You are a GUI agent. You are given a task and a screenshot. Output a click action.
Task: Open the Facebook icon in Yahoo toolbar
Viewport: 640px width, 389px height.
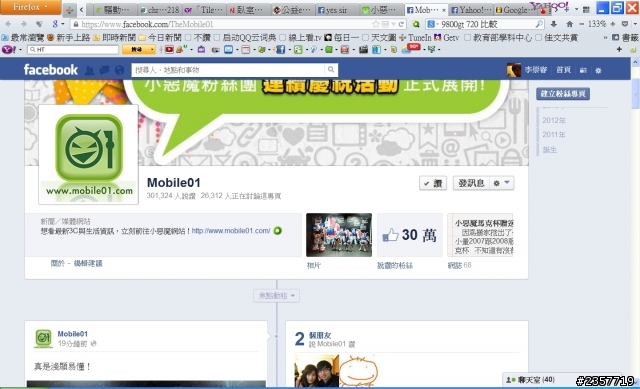pos(280,50)
